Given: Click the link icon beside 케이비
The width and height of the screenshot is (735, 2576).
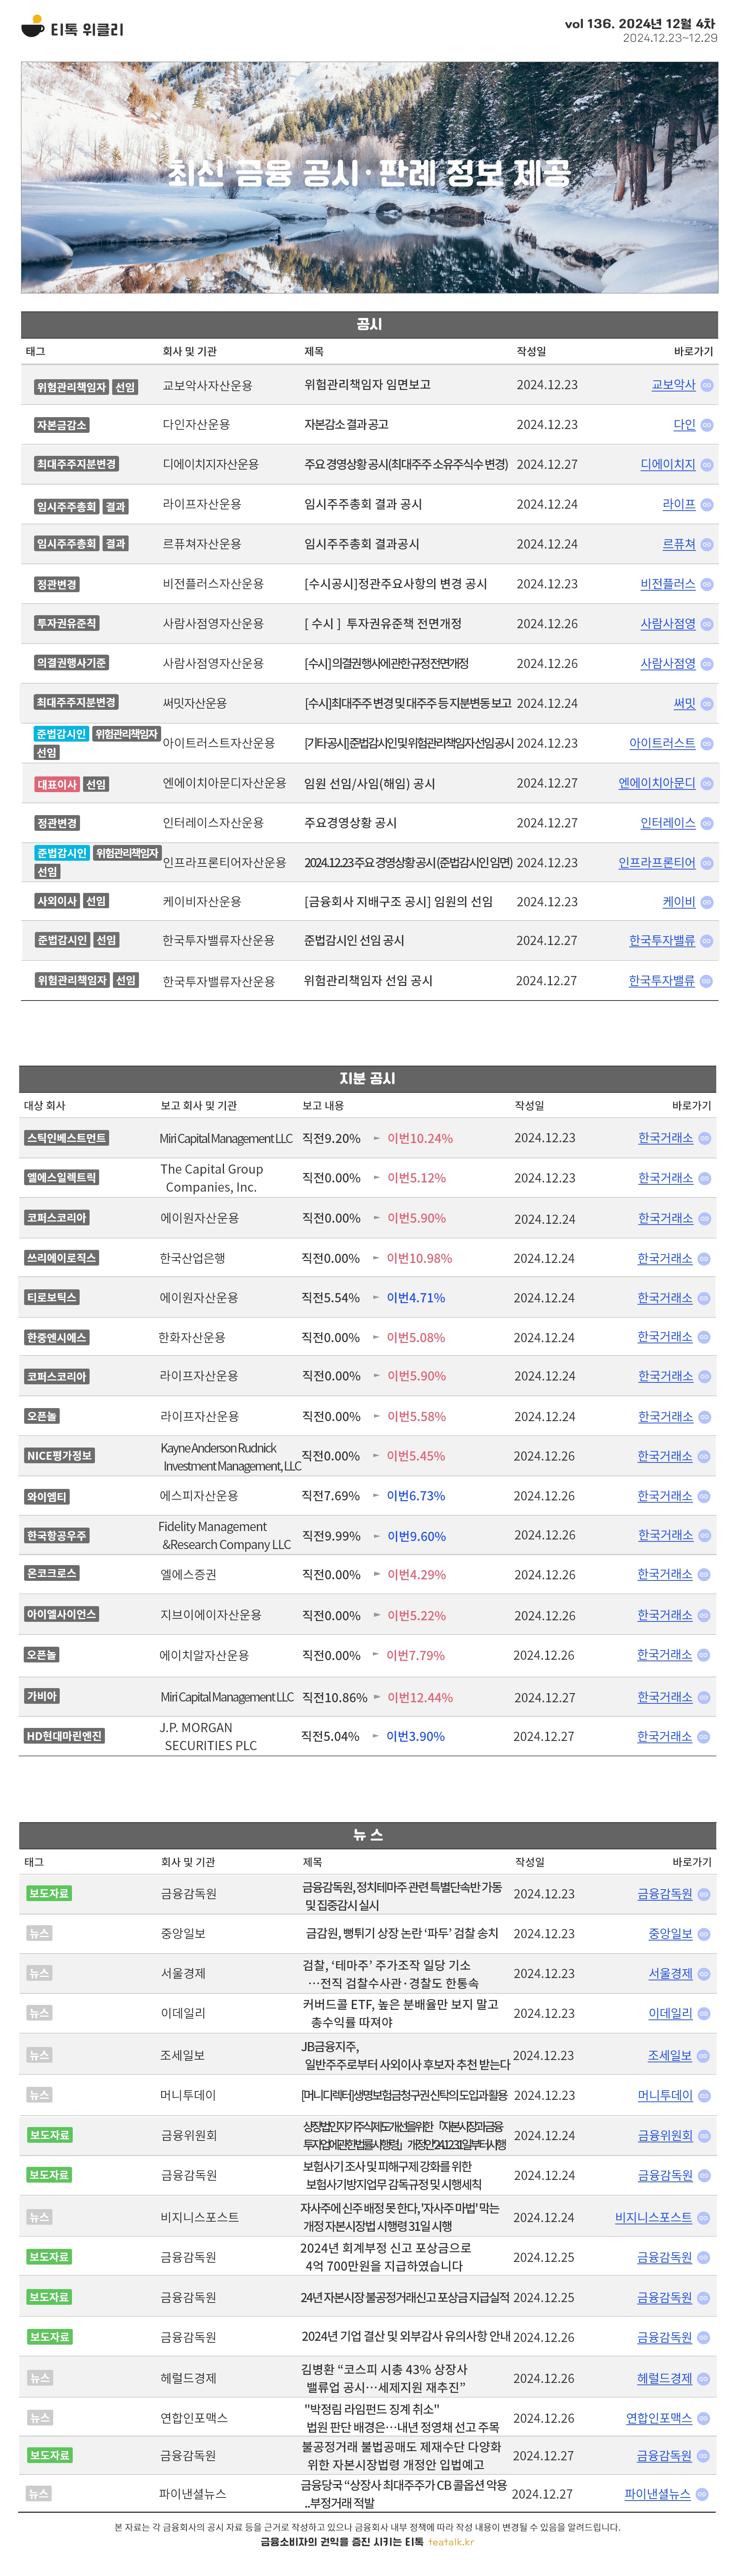Looking at the screenshot, I should click(x=707, y=902).
